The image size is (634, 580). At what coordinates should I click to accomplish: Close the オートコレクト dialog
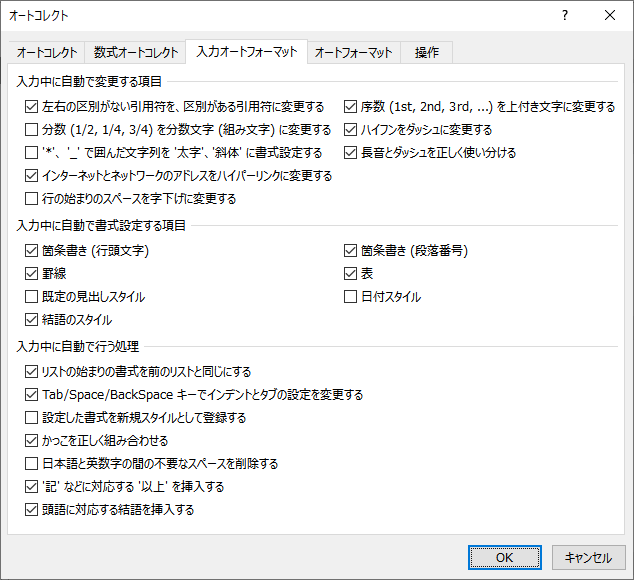coord(610,15)
